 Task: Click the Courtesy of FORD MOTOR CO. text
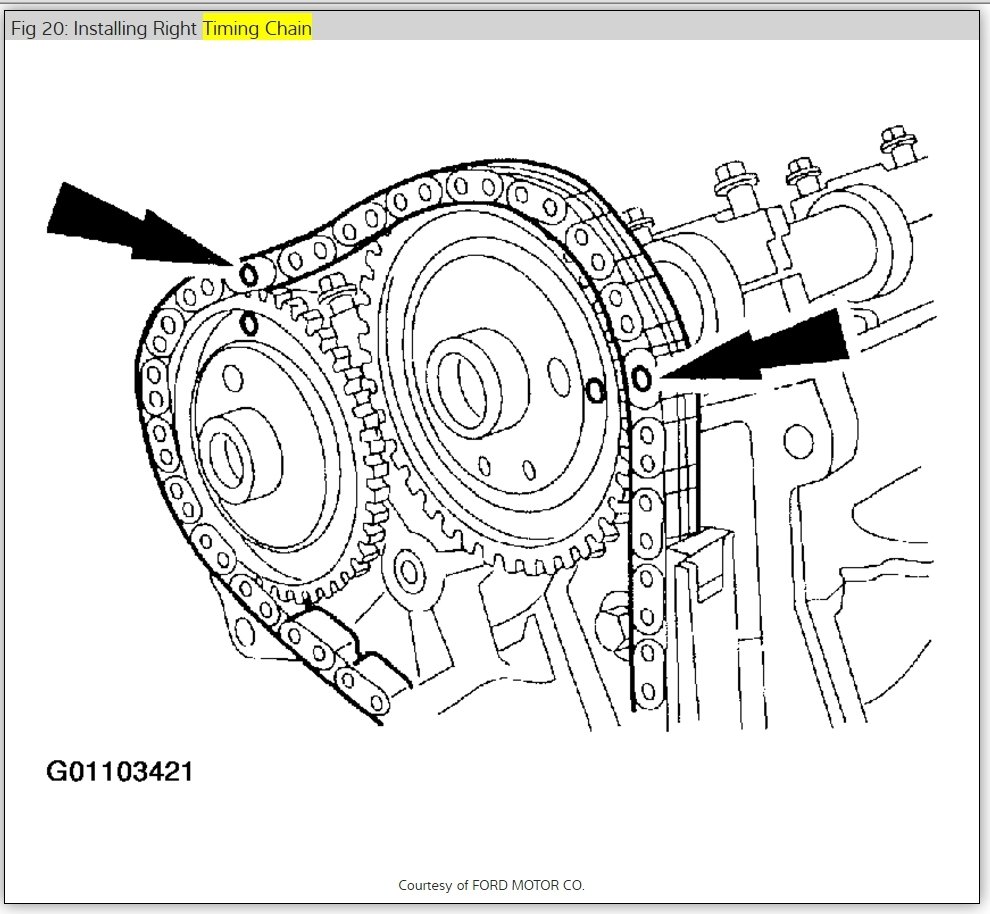pos(494,885)
